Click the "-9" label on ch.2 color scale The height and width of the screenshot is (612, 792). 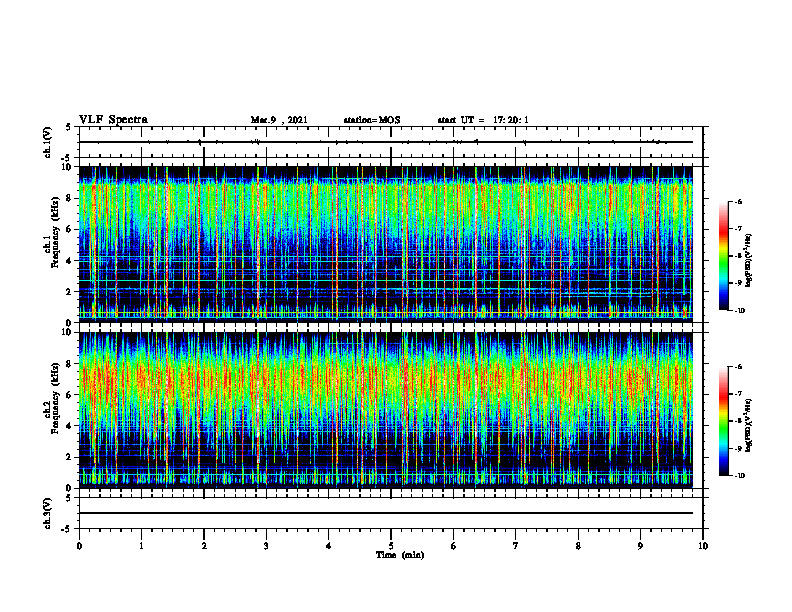(737, 448)
